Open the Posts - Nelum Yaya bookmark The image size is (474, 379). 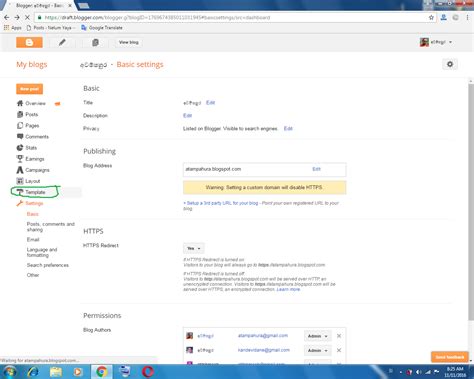(51, 28)
